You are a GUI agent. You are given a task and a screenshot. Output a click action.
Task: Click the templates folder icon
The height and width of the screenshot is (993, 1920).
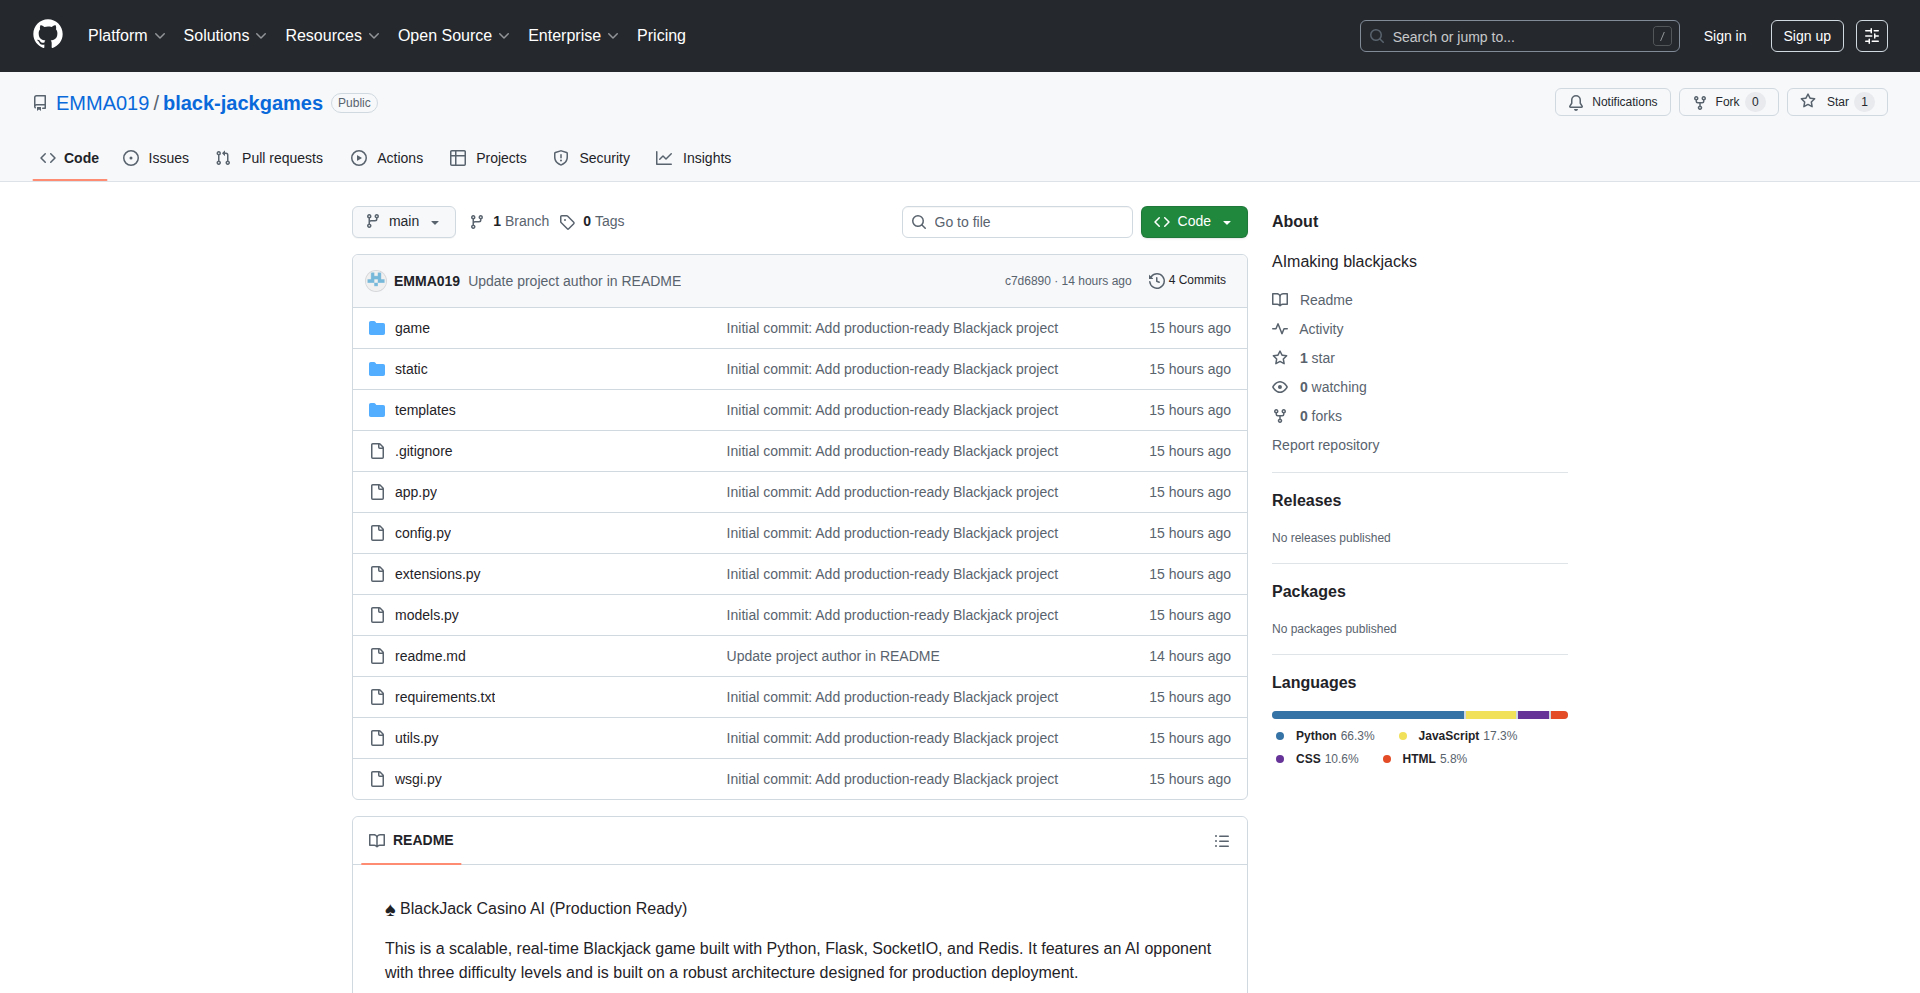click(377, 410)
